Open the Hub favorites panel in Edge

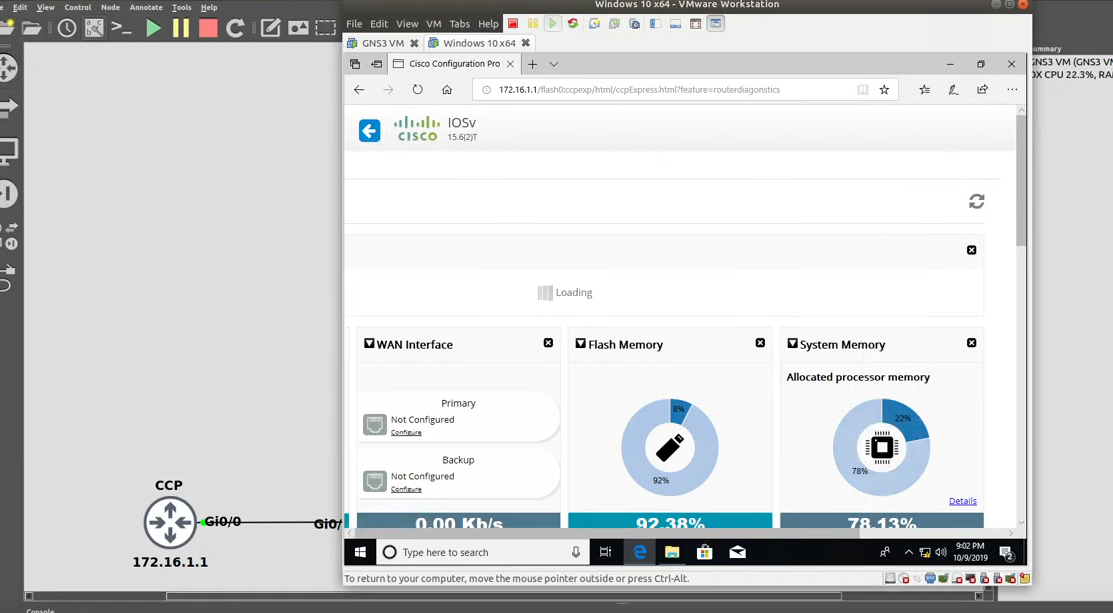click(x=924, y=89)
